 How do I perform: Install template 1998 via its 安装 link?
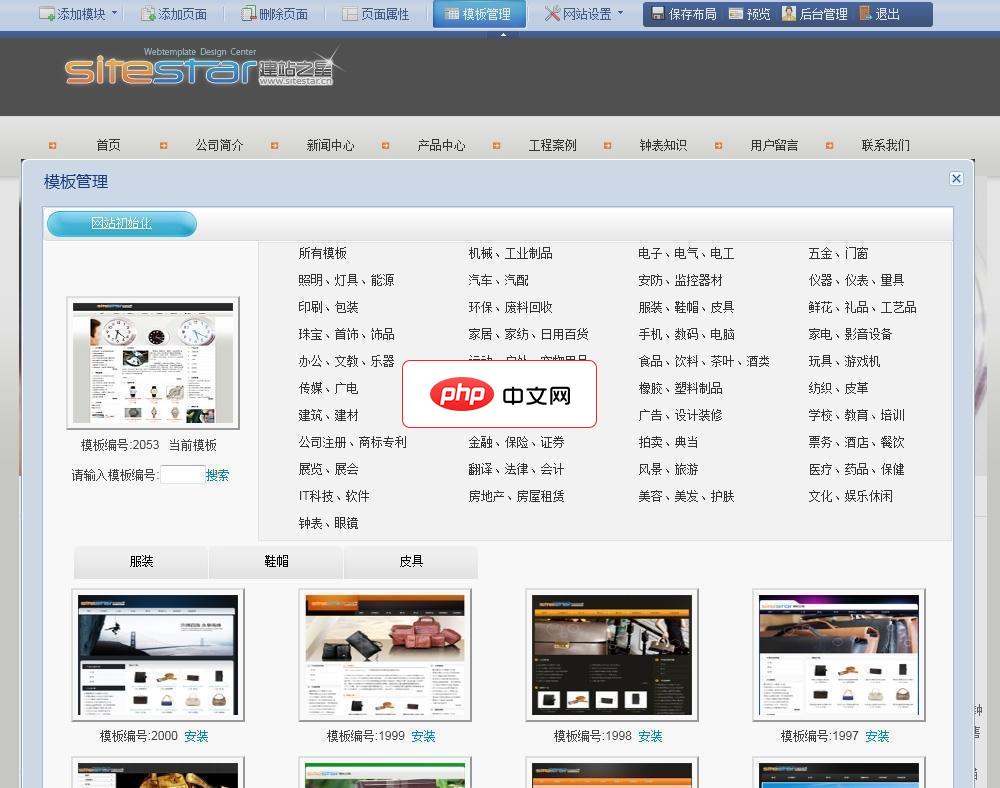click(650, 736)
